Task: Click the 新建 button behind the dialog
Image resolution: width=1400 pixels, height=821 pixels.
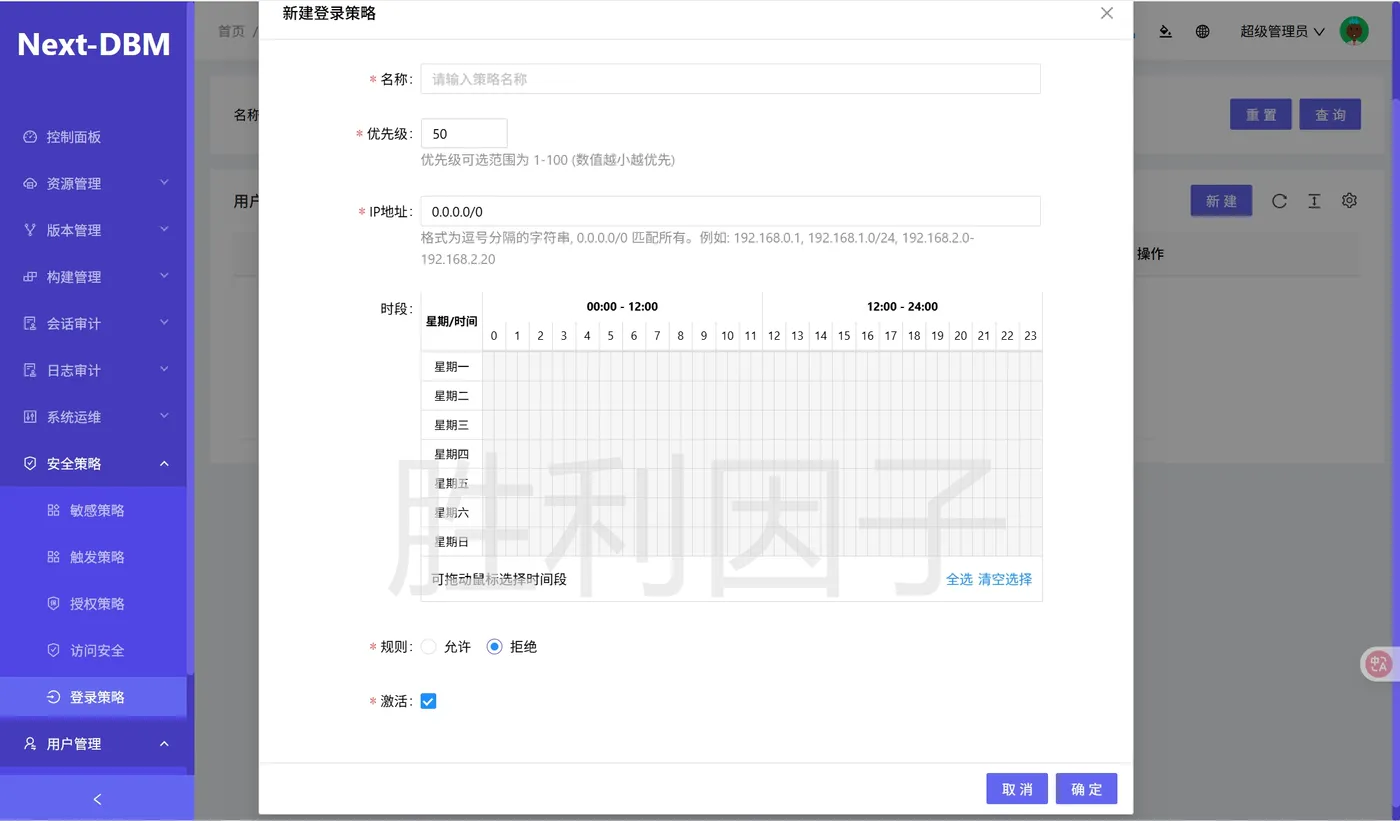Action: pyautogui.click(x=1221, y=201)
